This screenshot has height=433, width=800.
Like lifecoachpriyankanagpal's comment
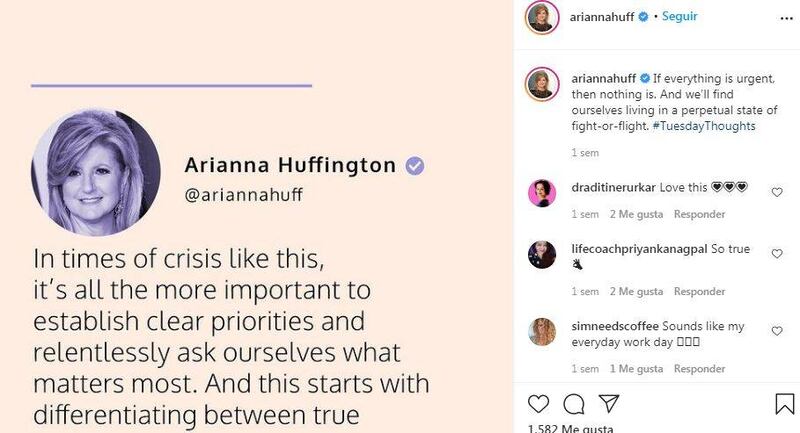pyautogui.click(x=777, y=255)
